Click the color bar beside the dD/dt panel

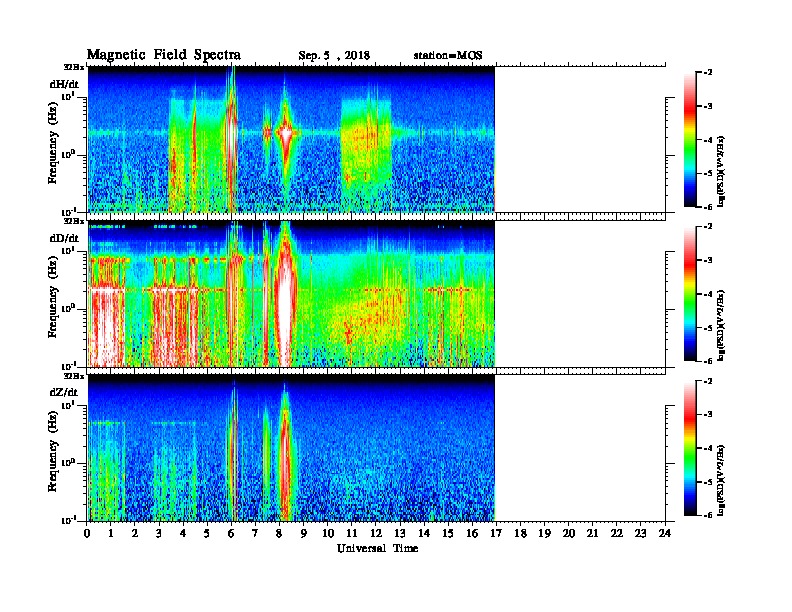pos(690,293)
